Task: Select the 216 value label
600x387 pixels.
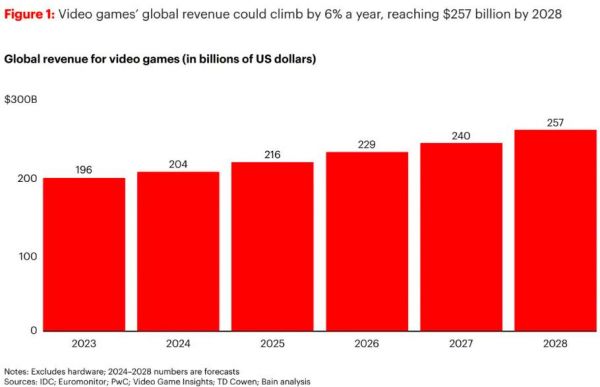Action: click(x=272, y=155)
